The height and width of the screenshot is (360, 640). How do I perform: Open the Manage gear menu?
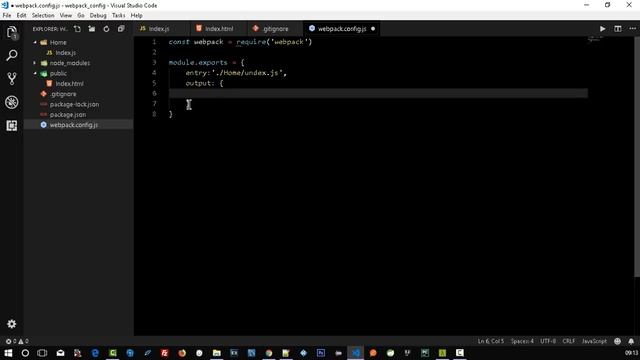[12, 324]
